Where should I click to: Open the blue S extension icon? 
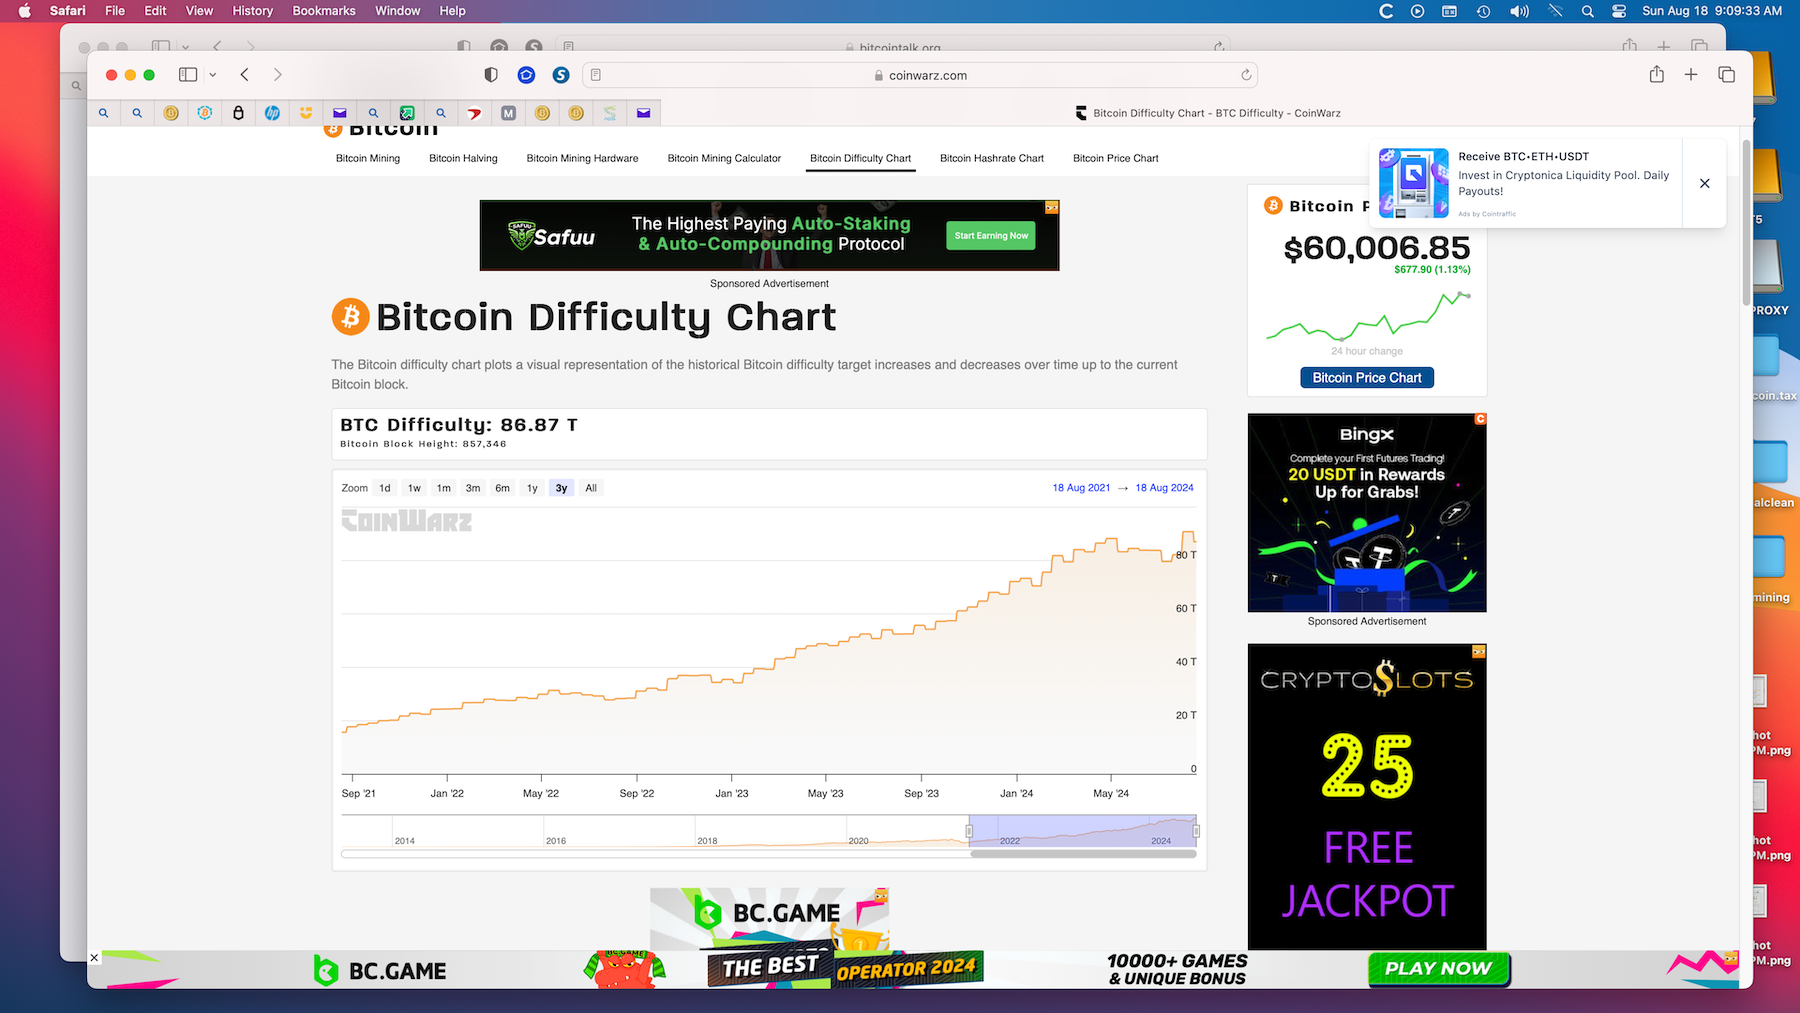coord(561,75)
